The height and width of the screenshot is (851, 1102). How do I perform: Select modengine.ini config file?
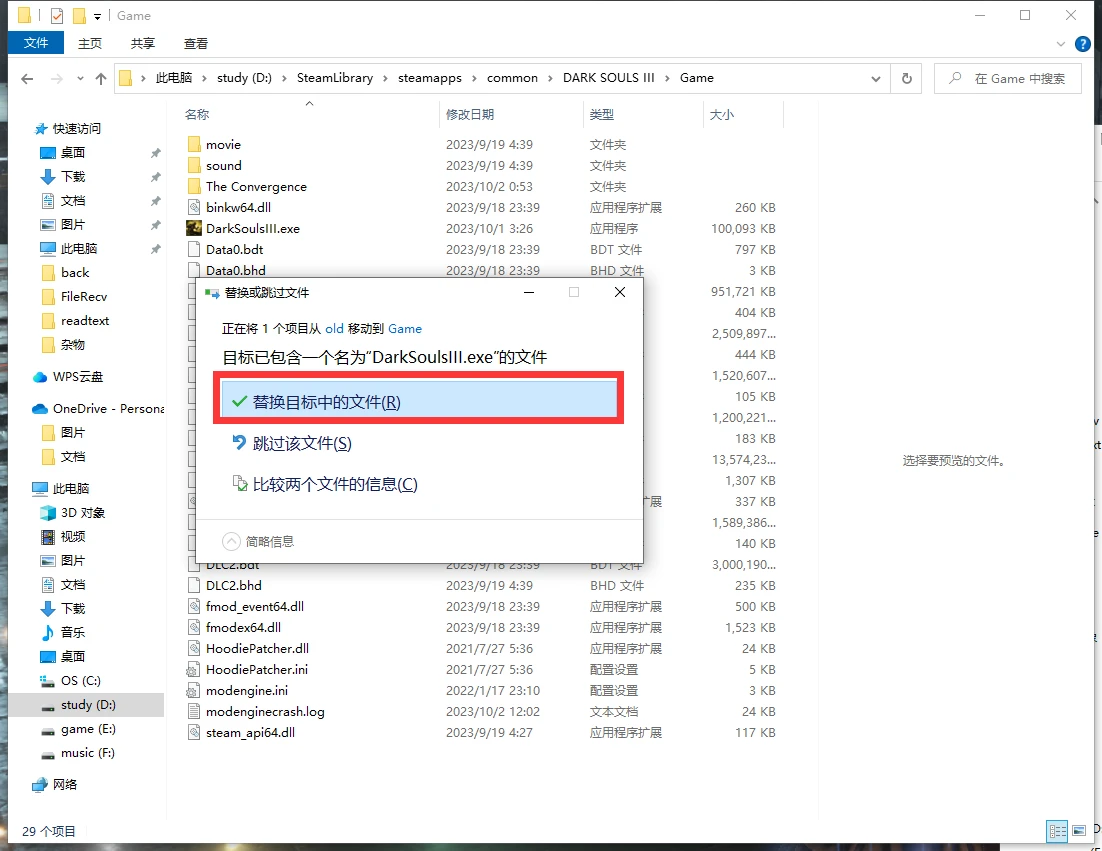(x=247, y=691)
